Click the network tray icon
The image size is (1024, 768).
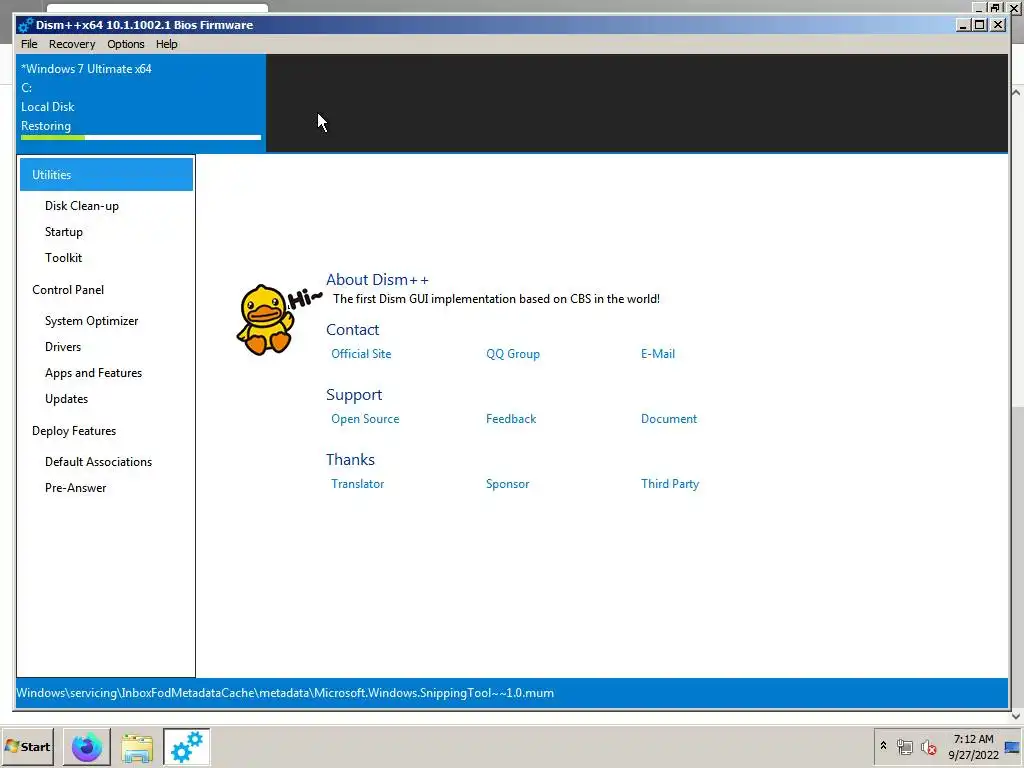pyautogui.click(x=904, y=746)
